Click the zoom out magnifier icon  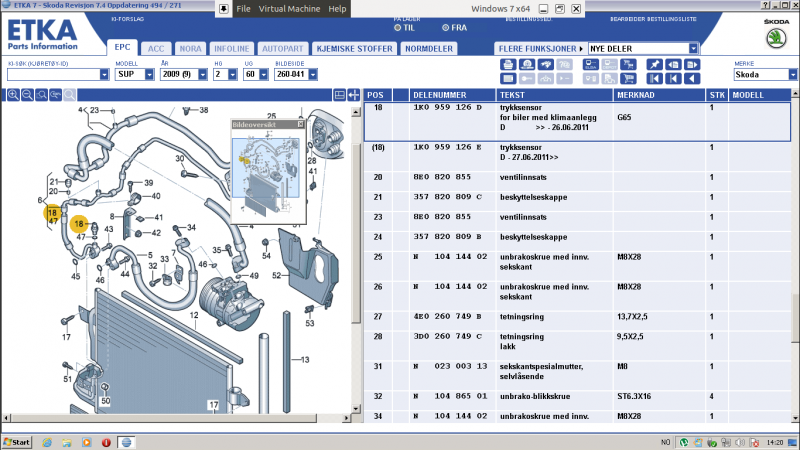(27, 95)
